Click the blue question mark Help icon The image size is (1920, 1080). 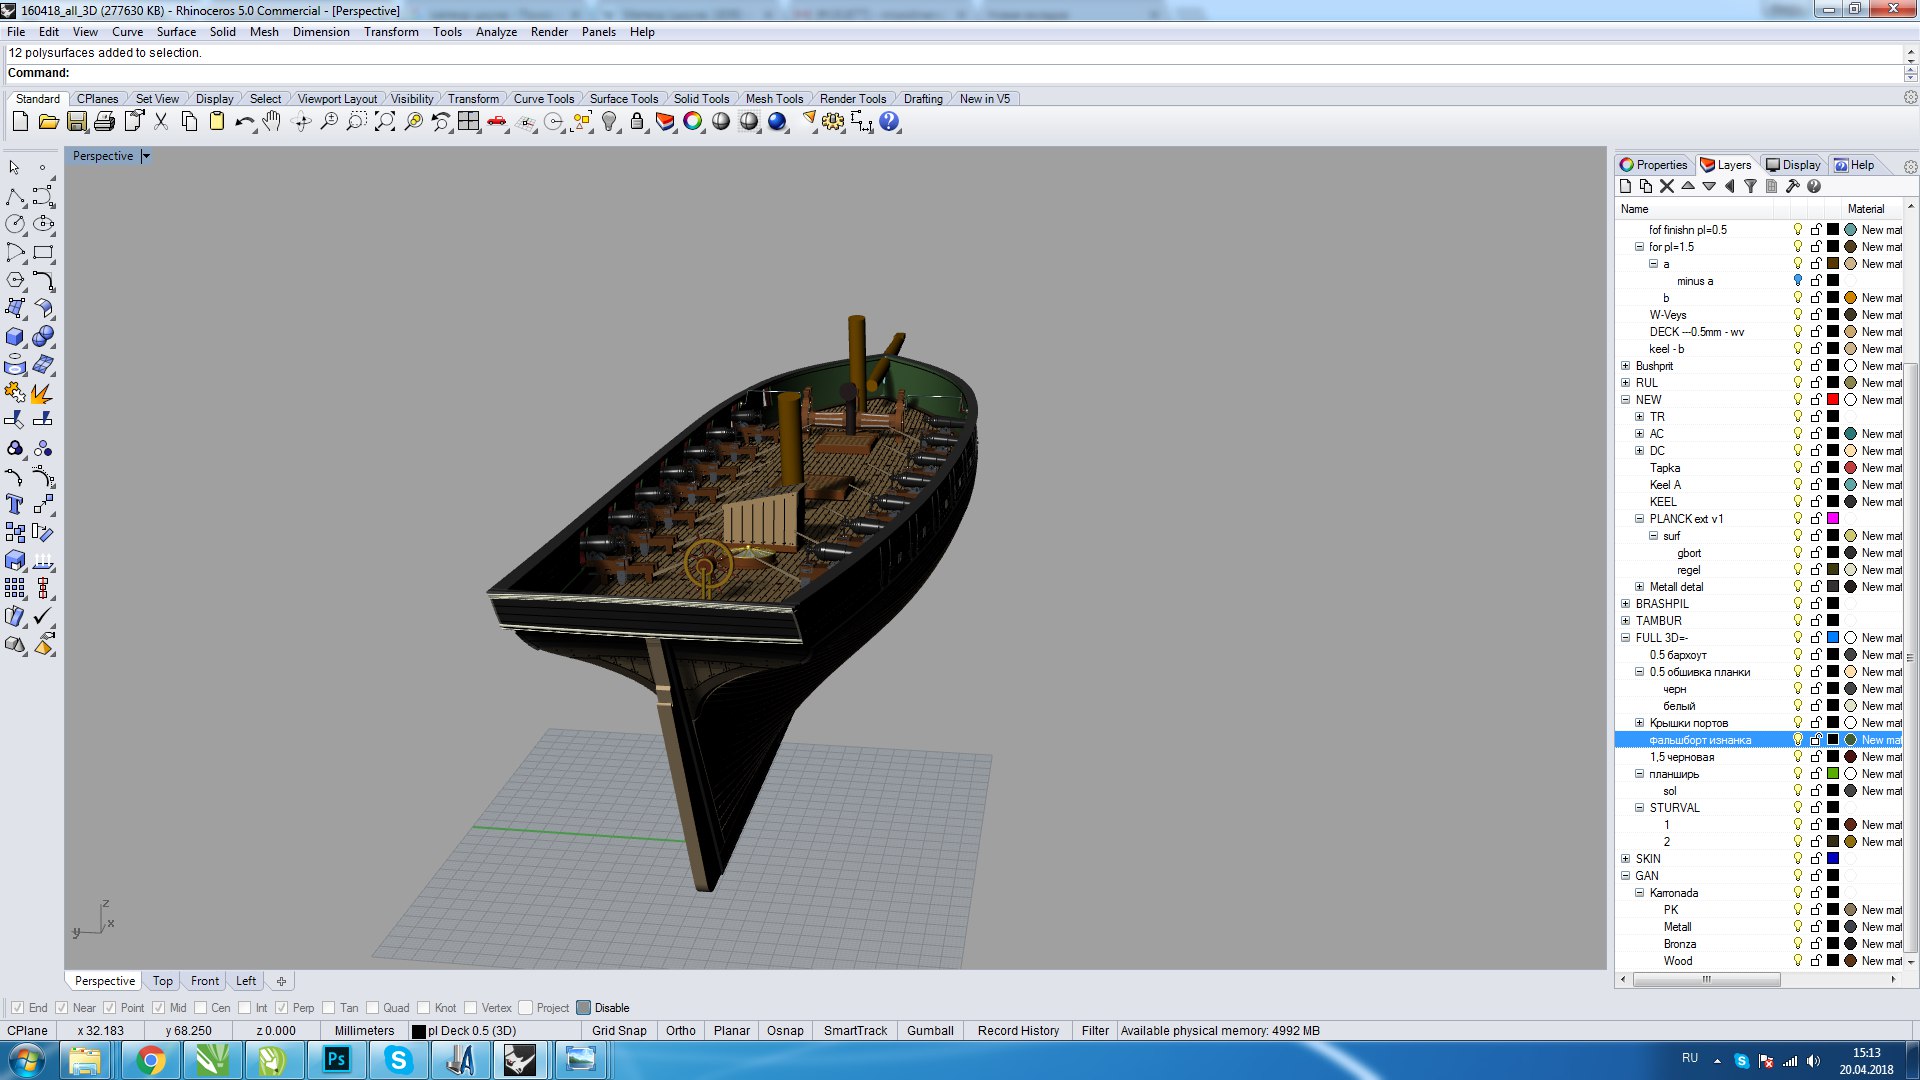(x=889, y=122)
